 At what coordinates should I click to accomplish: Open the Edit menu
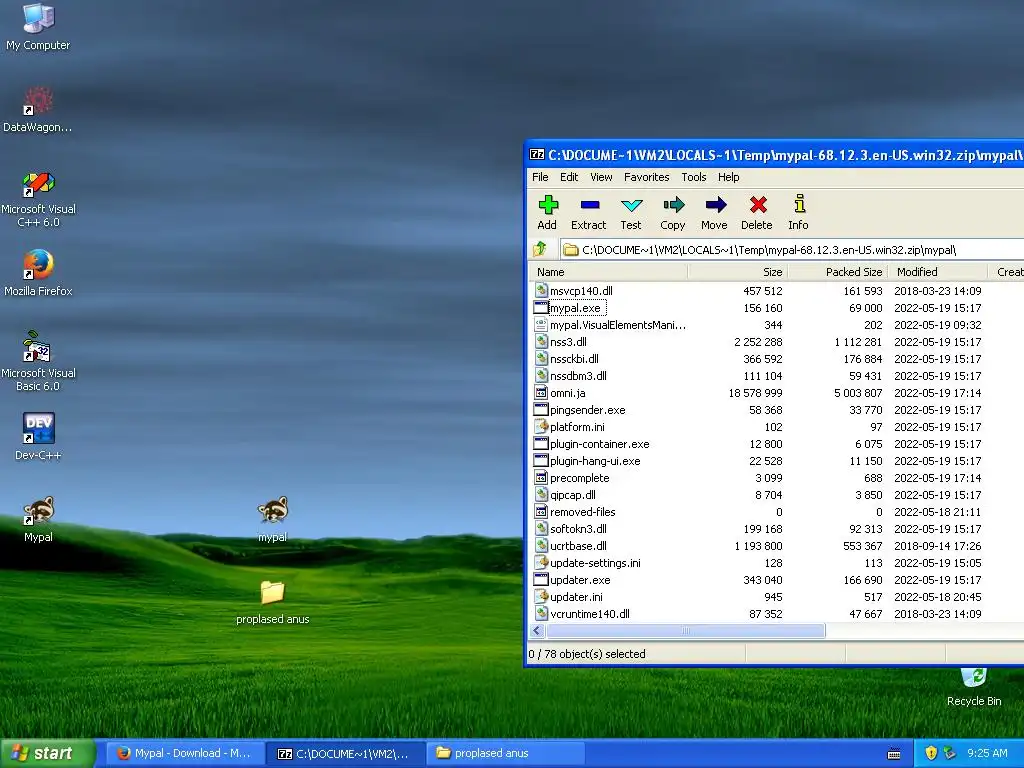[569, 177]
